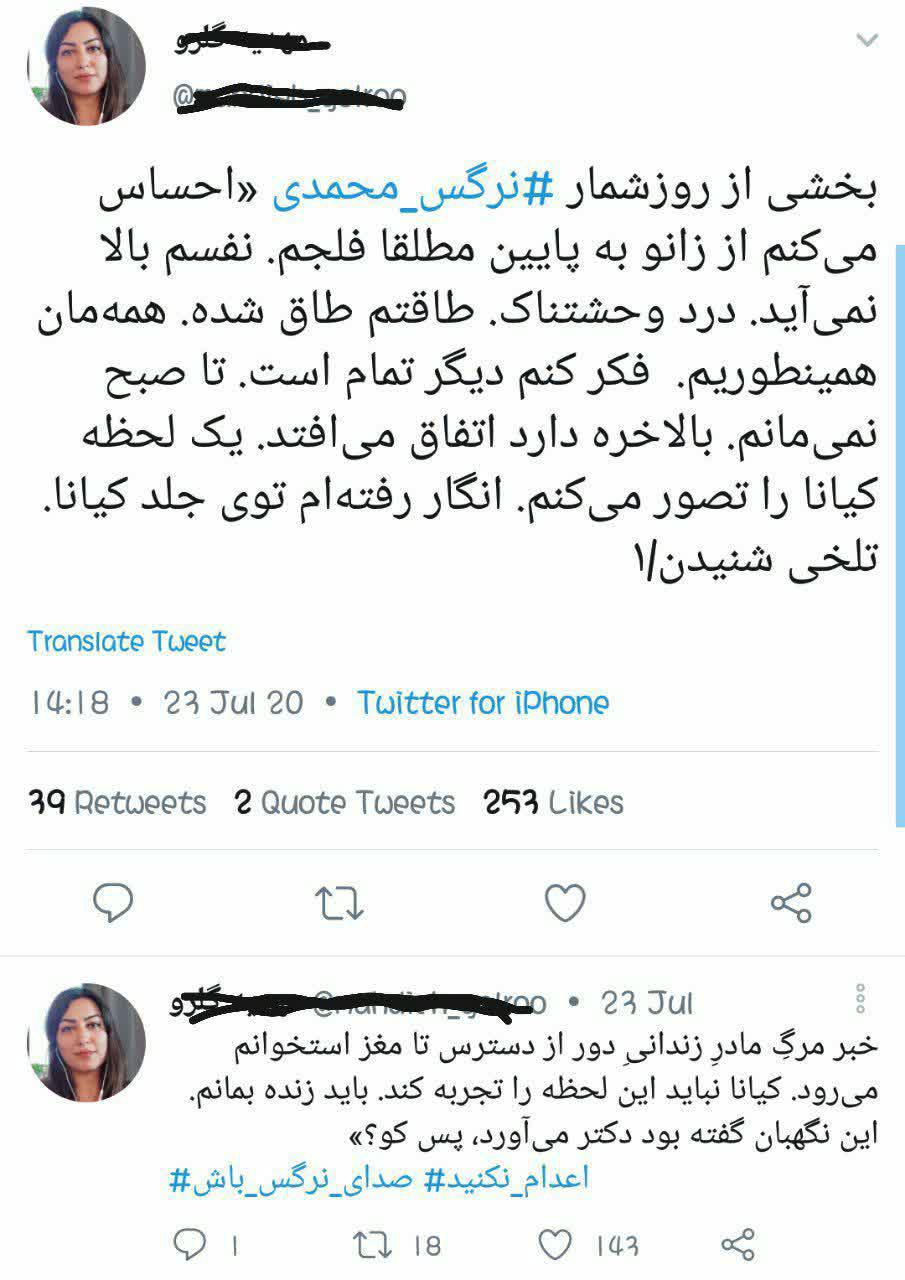Share the reply tweet
905x1280 pixels.
click(x=737, y=1245)
